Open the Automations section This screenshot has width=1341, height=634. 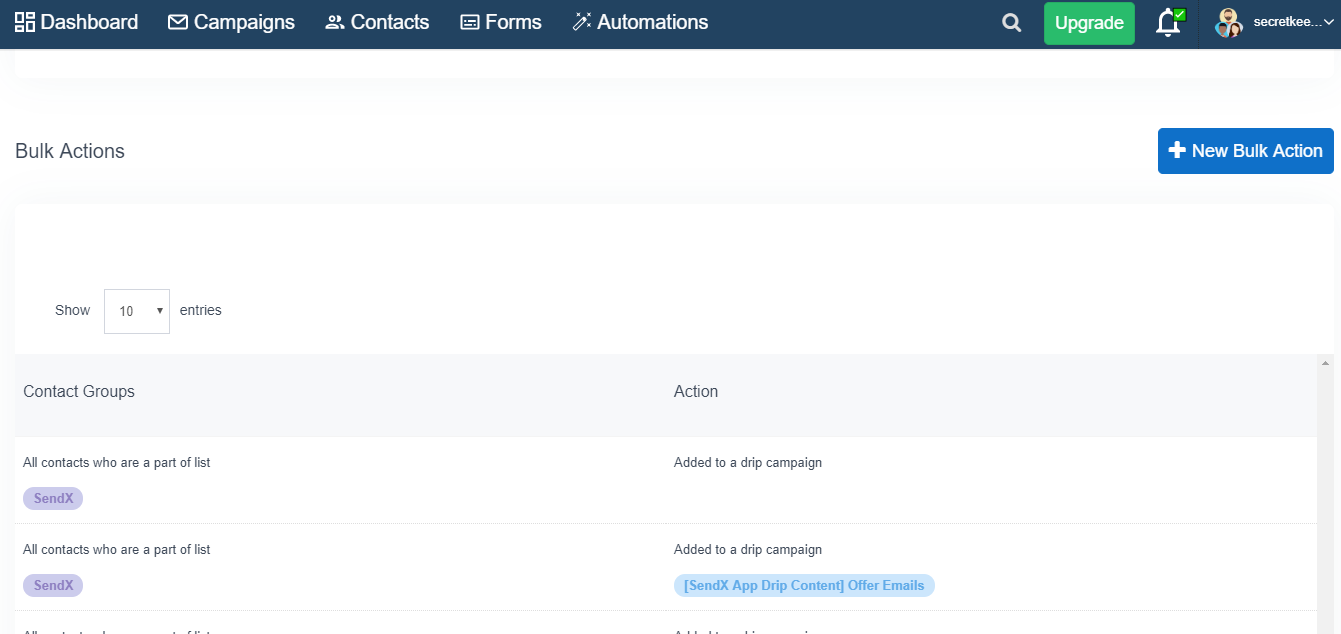pos(640,22)
